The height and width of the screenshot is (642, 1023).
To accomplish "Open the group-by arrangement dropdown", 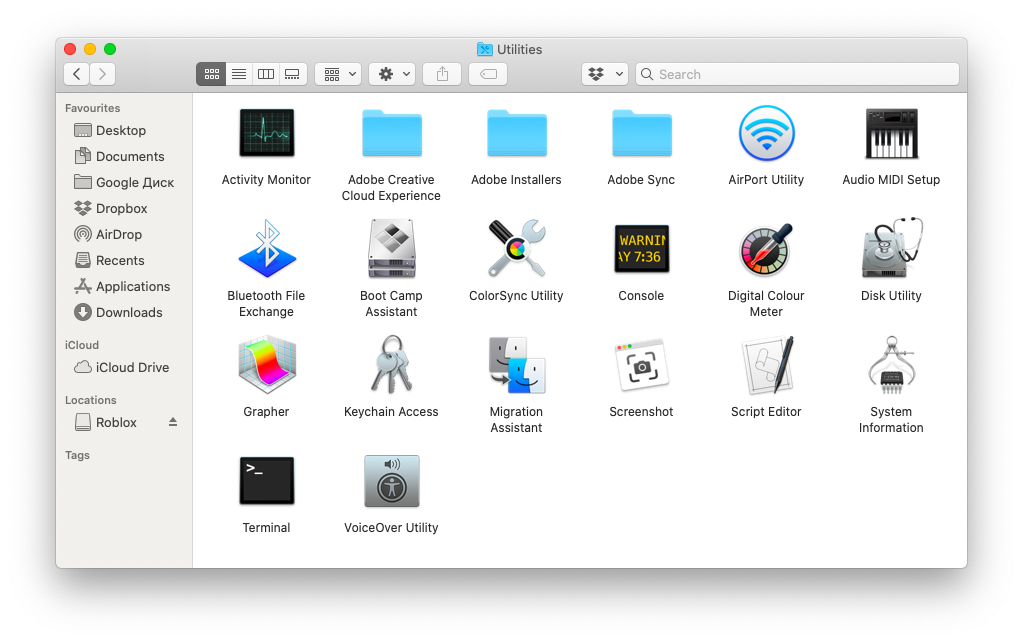I will (x=339, y=74).
